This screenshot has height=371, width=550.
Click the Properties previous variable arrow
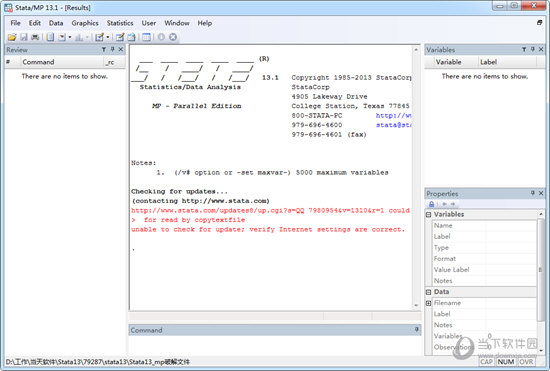coord(444,204)
